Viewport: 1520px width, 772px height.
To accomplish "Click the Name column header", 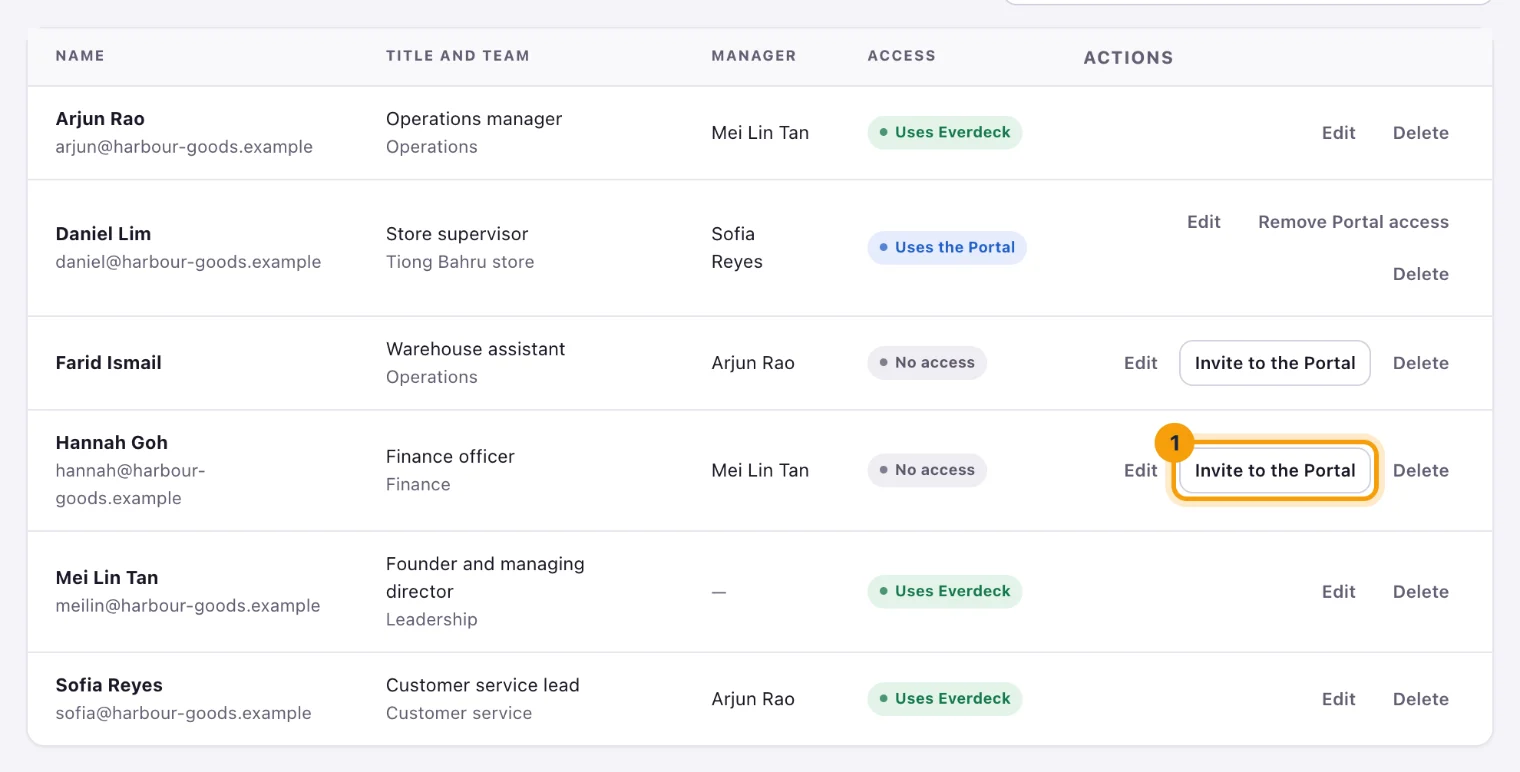I will 80,56.
